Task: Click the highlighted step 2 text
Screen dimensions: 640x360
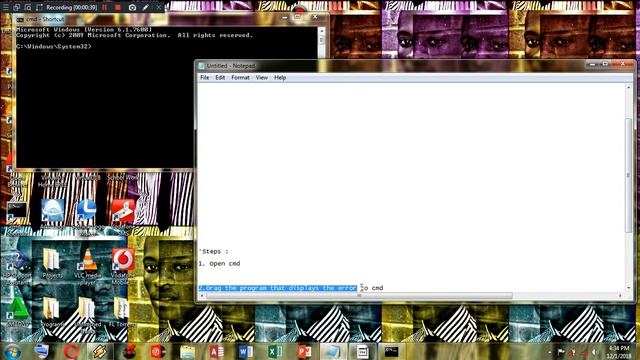Action: [278, 288]
